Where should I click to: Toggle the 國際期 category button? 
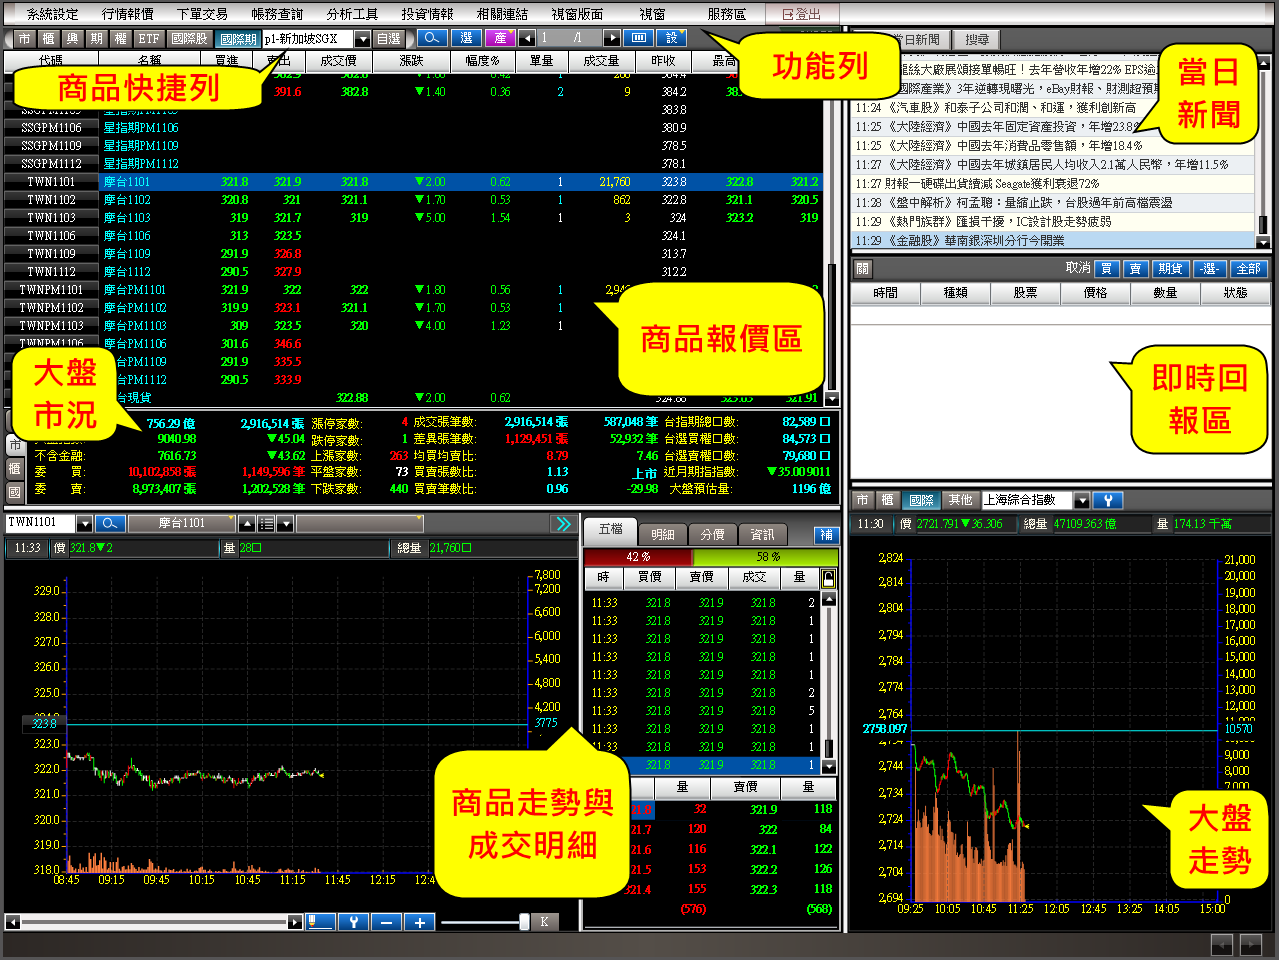[237, 39]
